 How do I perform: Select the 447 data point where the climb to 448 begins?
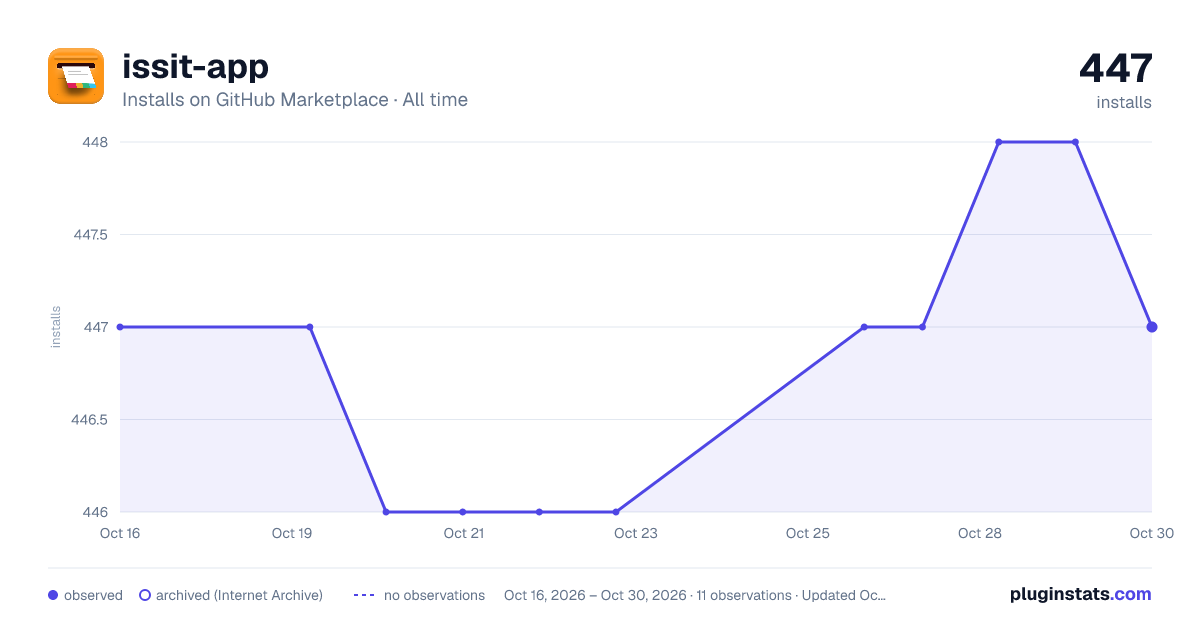923,327
